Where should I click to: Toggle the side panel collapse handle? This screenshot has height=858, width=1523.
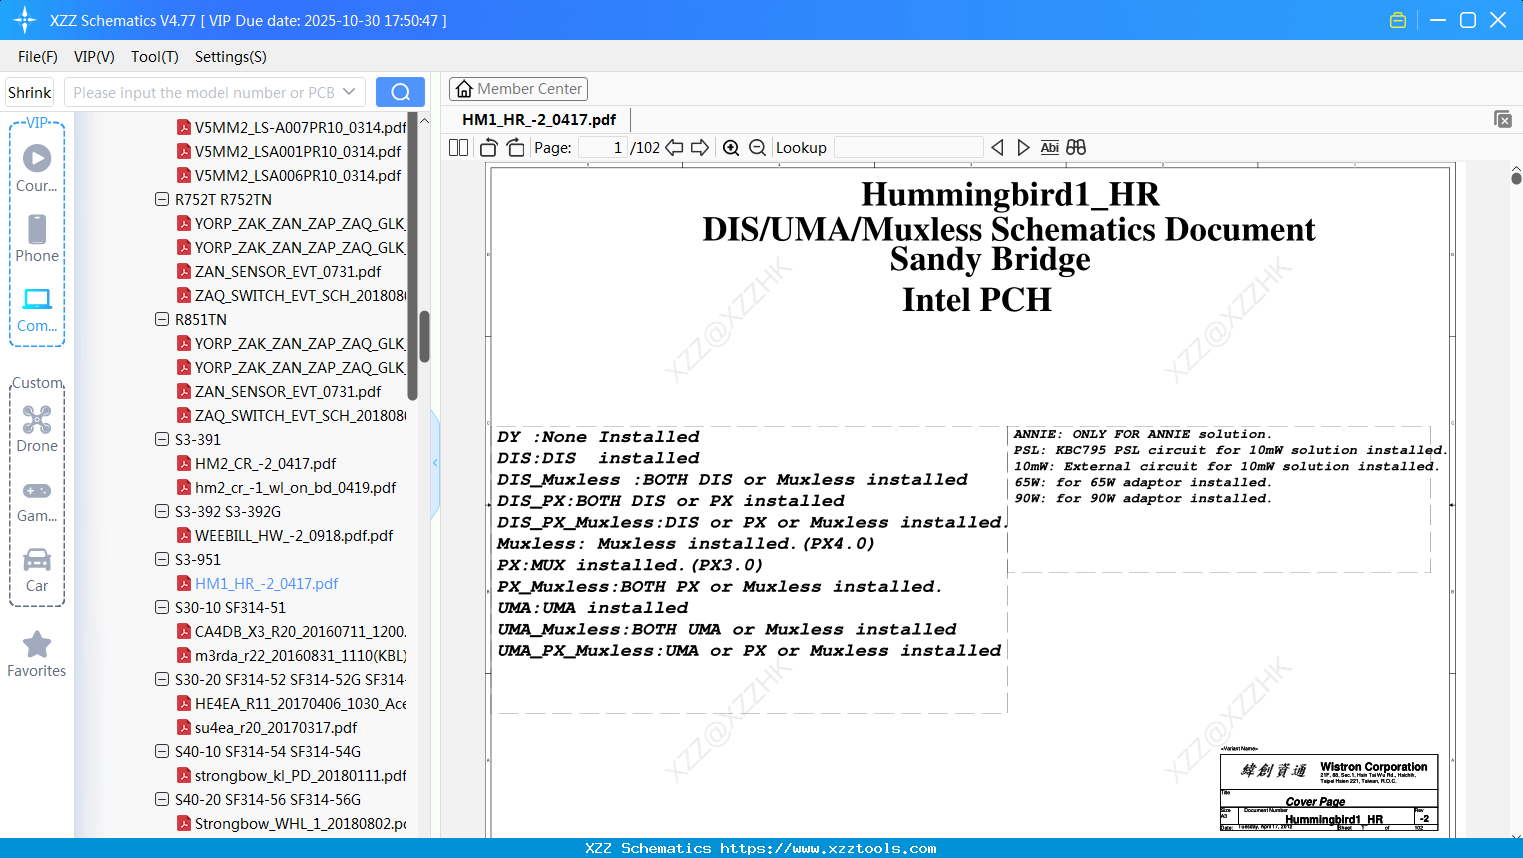point(435,463)
